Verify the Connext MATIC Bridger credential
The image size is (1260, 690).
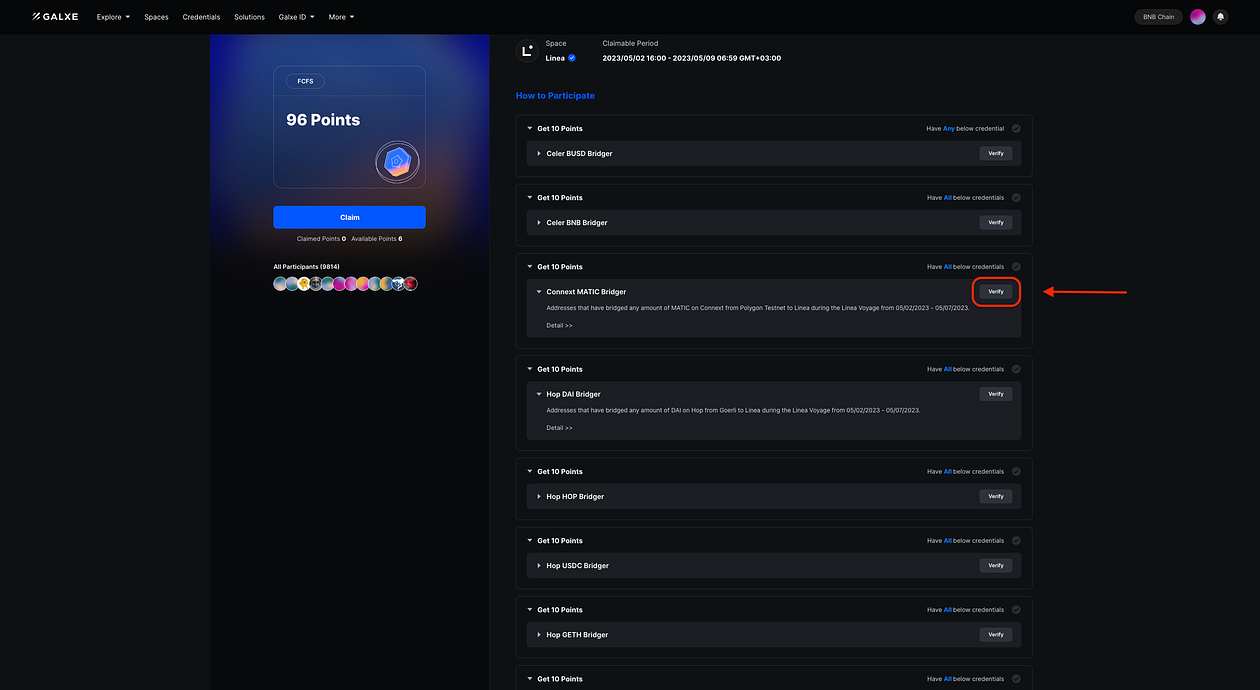click(996, 292)
